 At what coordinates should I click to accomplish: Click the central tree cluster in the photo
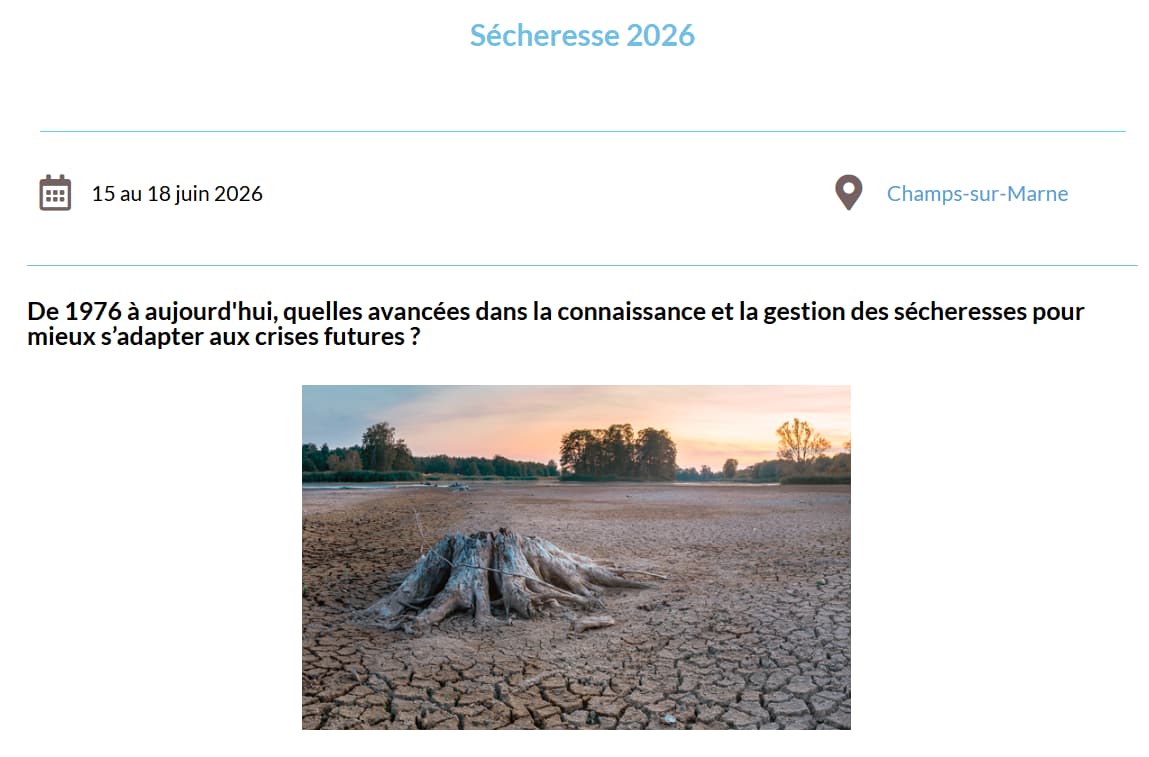[617, 453]
